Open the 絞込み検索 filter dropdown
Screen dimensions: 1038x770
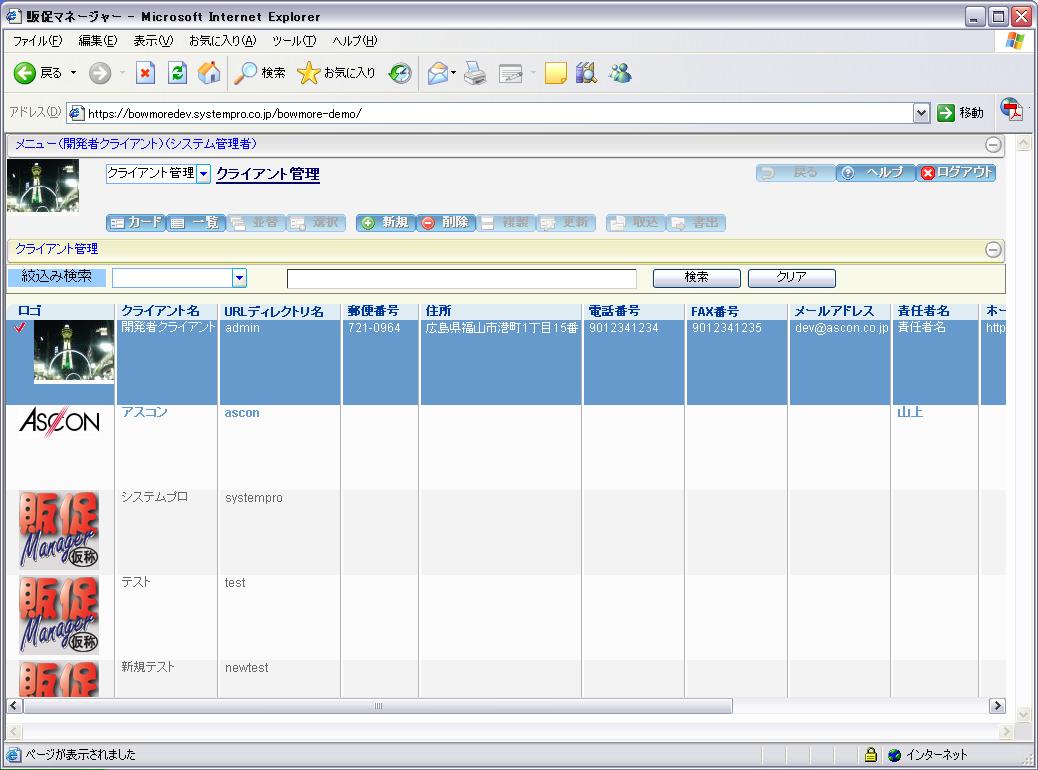point(239,278)
